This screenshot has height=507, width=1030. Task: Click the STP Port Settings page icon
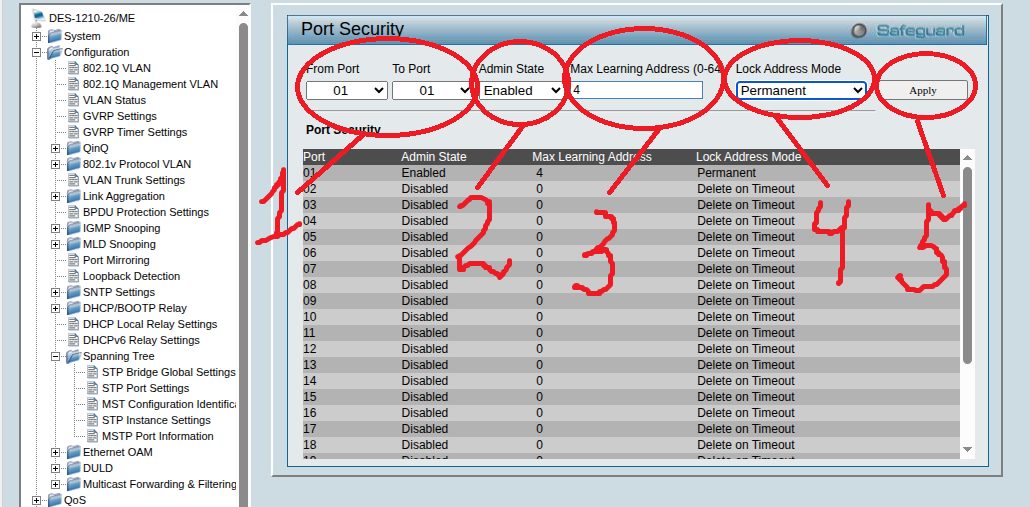(91, 388)
